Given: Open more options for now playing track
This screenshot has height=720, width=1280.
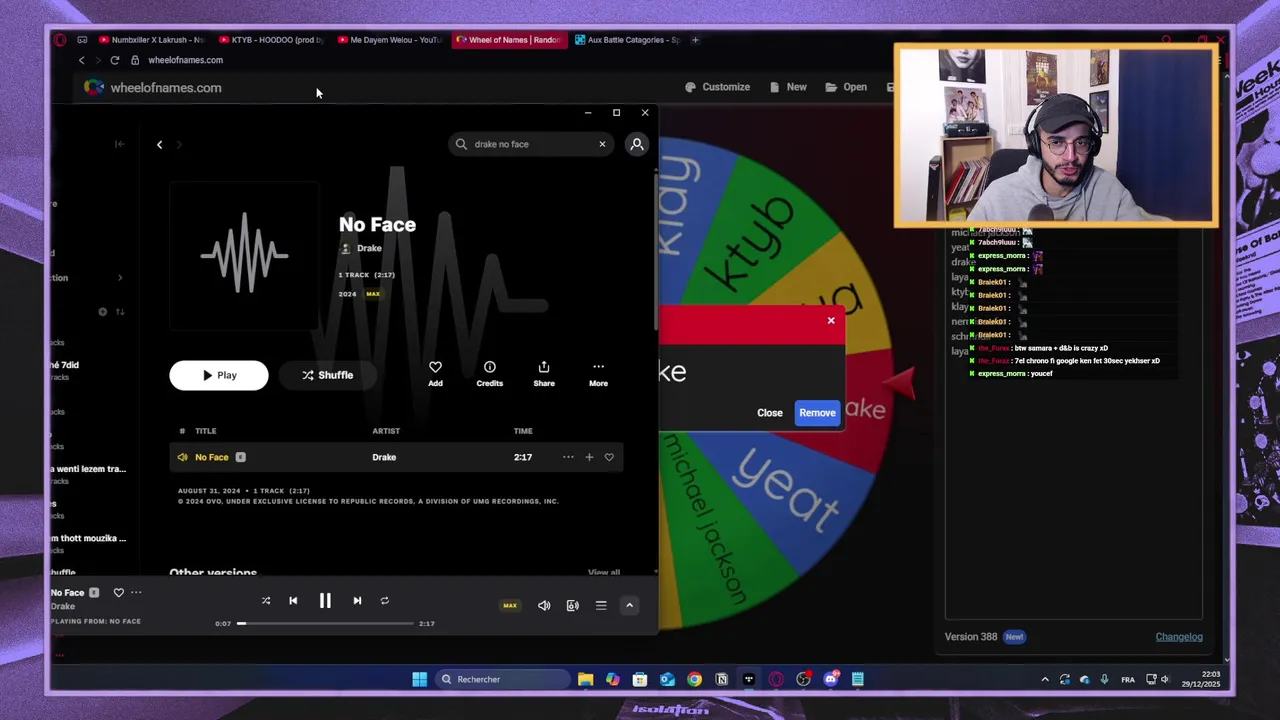Looking at the screenshot, I should 136,593.
